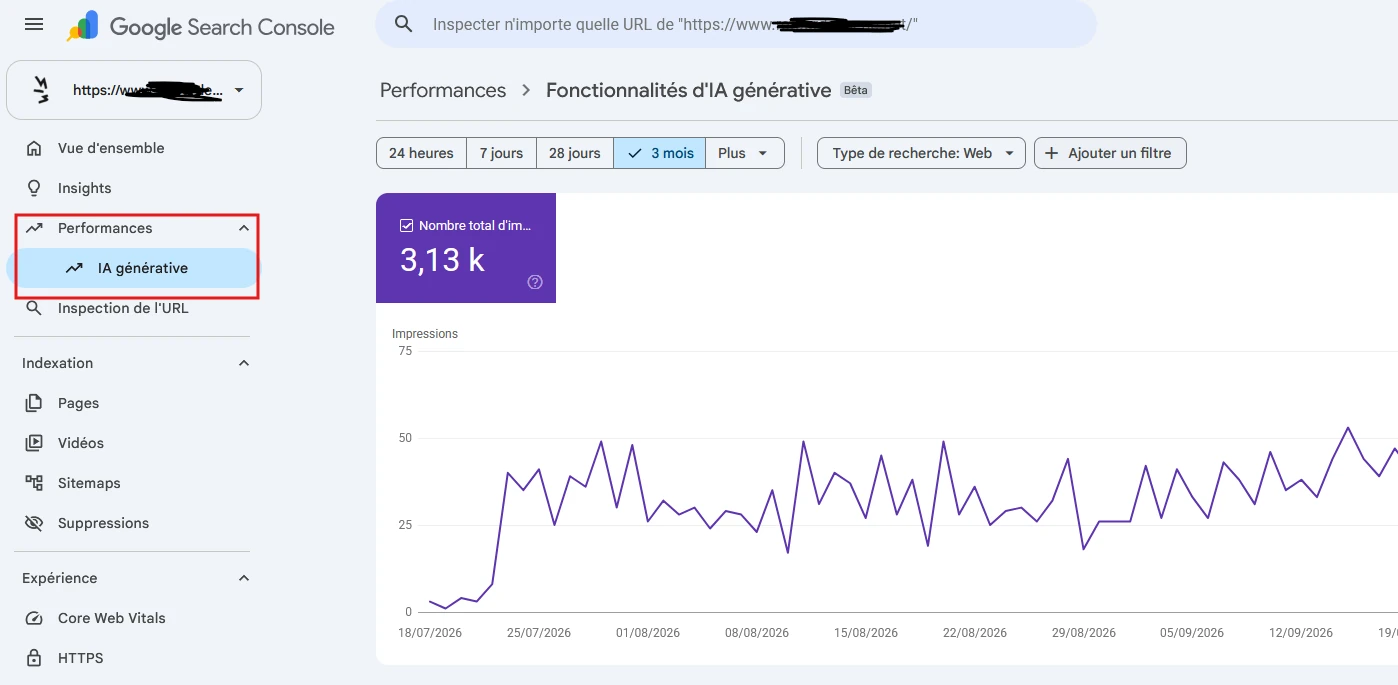This screenshot has height=685, width=1398.
Task: Click the 01/08/2026 date axis label
Action: (x=648, y=633)
